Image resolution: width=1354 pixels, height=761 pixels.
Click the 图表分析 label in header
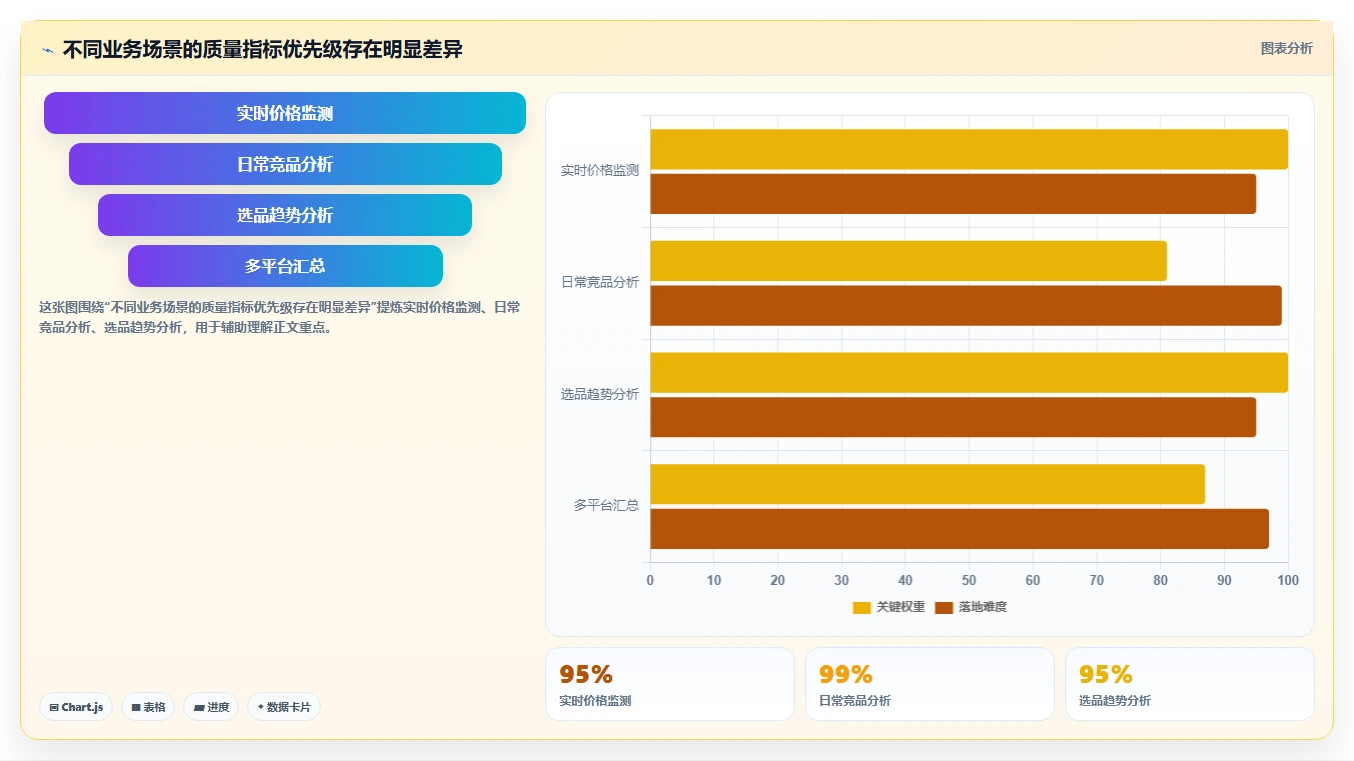(x=1286, y=48)
